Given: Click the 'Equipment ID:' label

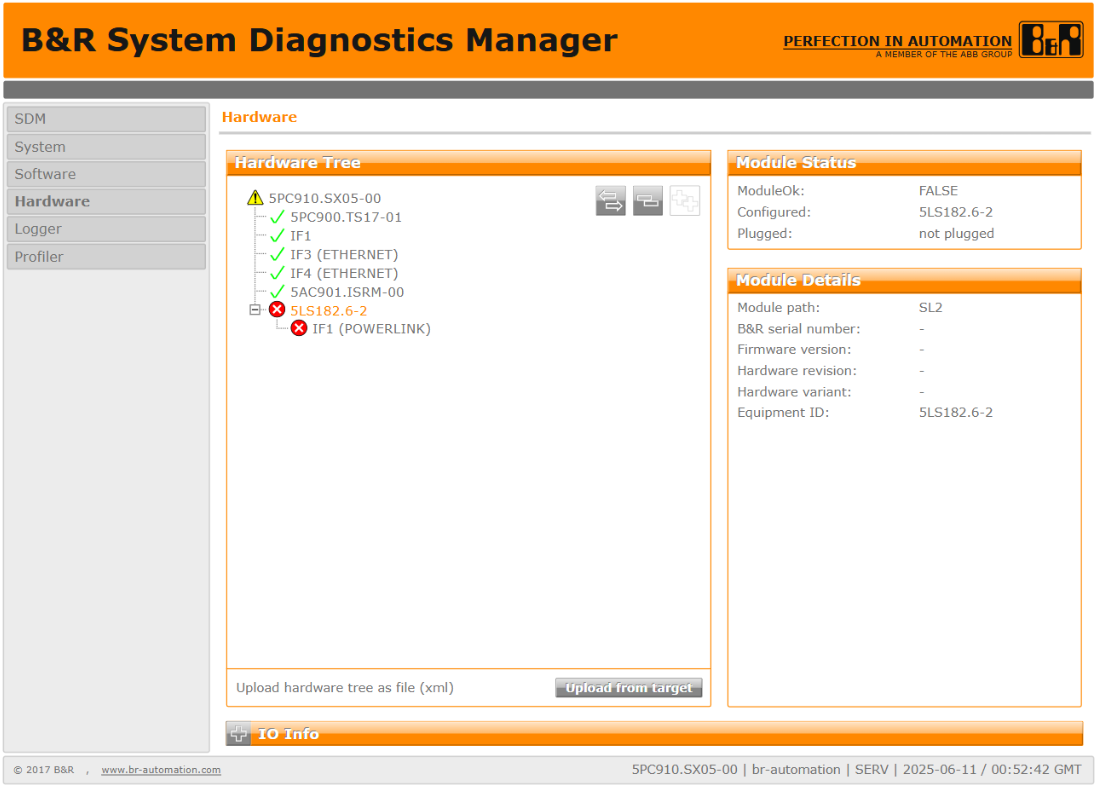Looking at the screenshot, I should click(783, 413).
